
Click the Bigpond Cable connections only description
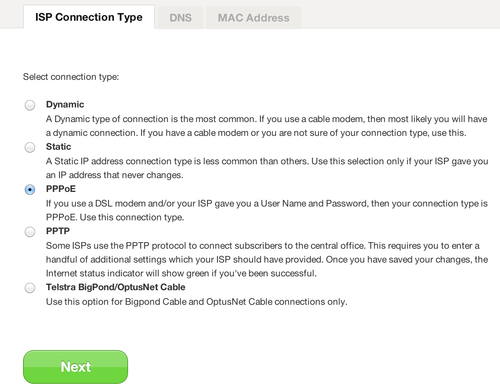click(x=197, y=302)
